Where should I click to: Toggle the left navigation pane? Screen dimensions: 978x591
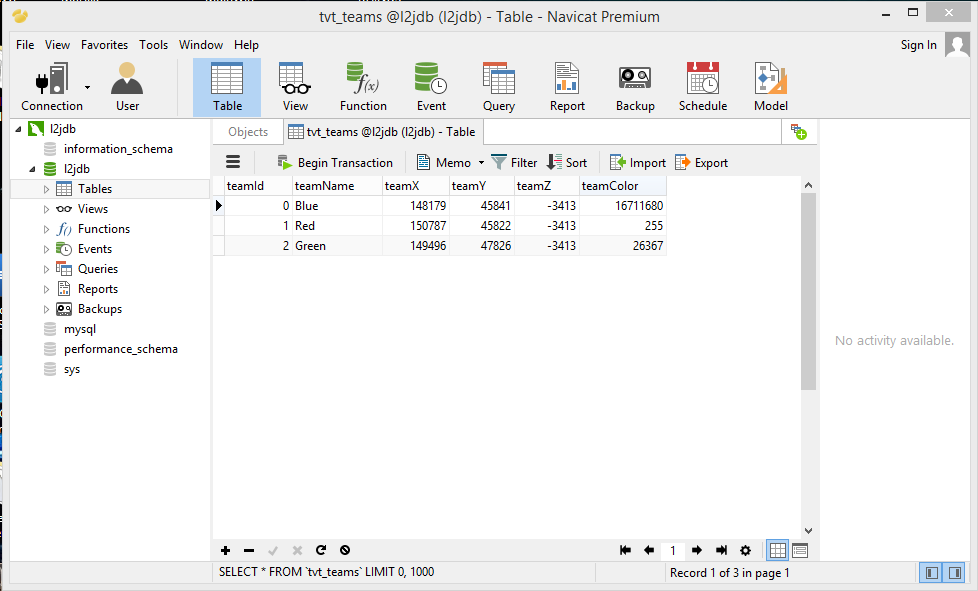(932, 572)
